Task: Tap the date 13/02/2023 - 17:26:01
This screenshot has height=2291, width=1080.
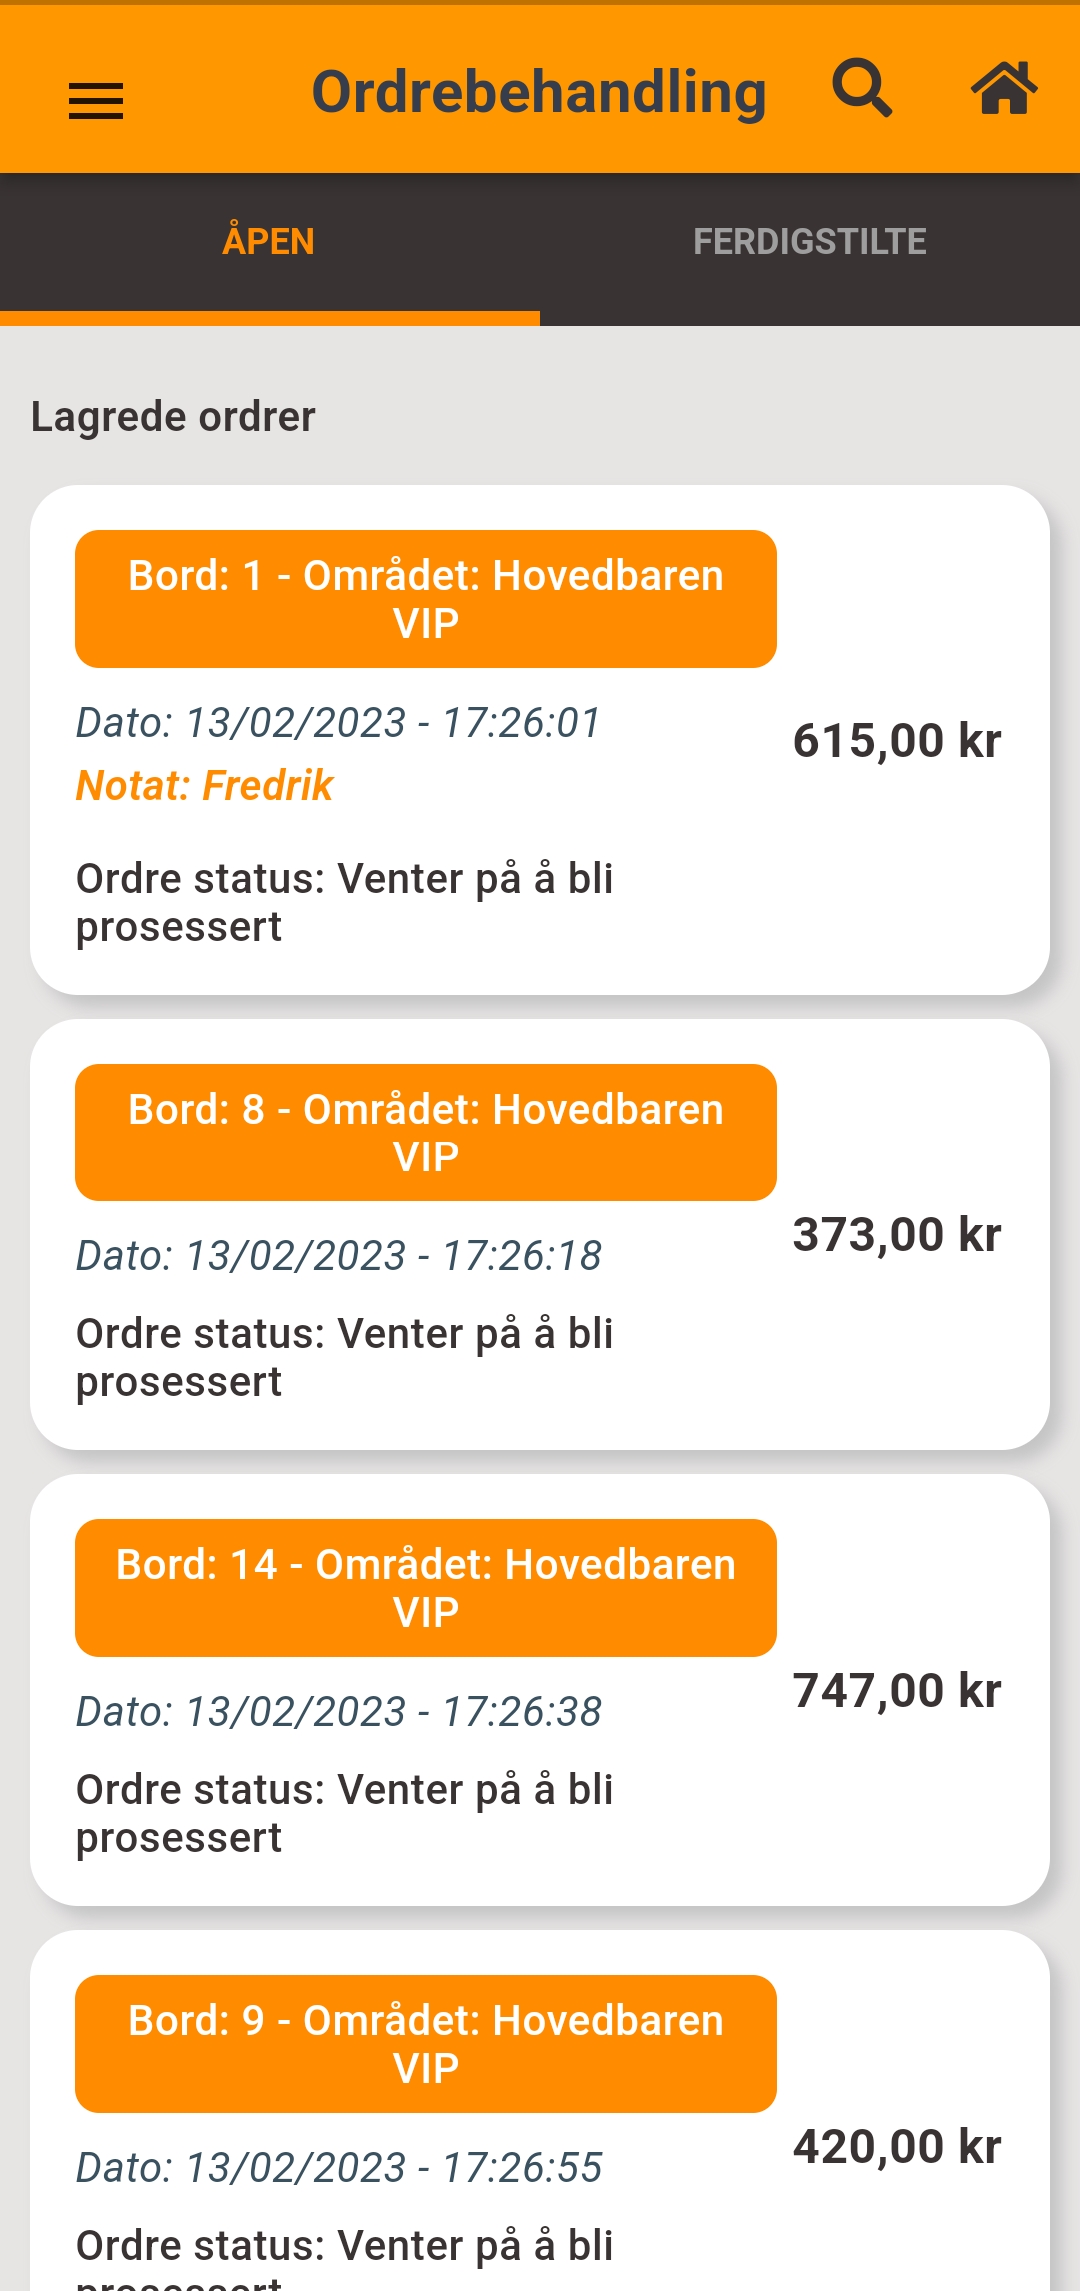Action: click(x=338, y=723)
